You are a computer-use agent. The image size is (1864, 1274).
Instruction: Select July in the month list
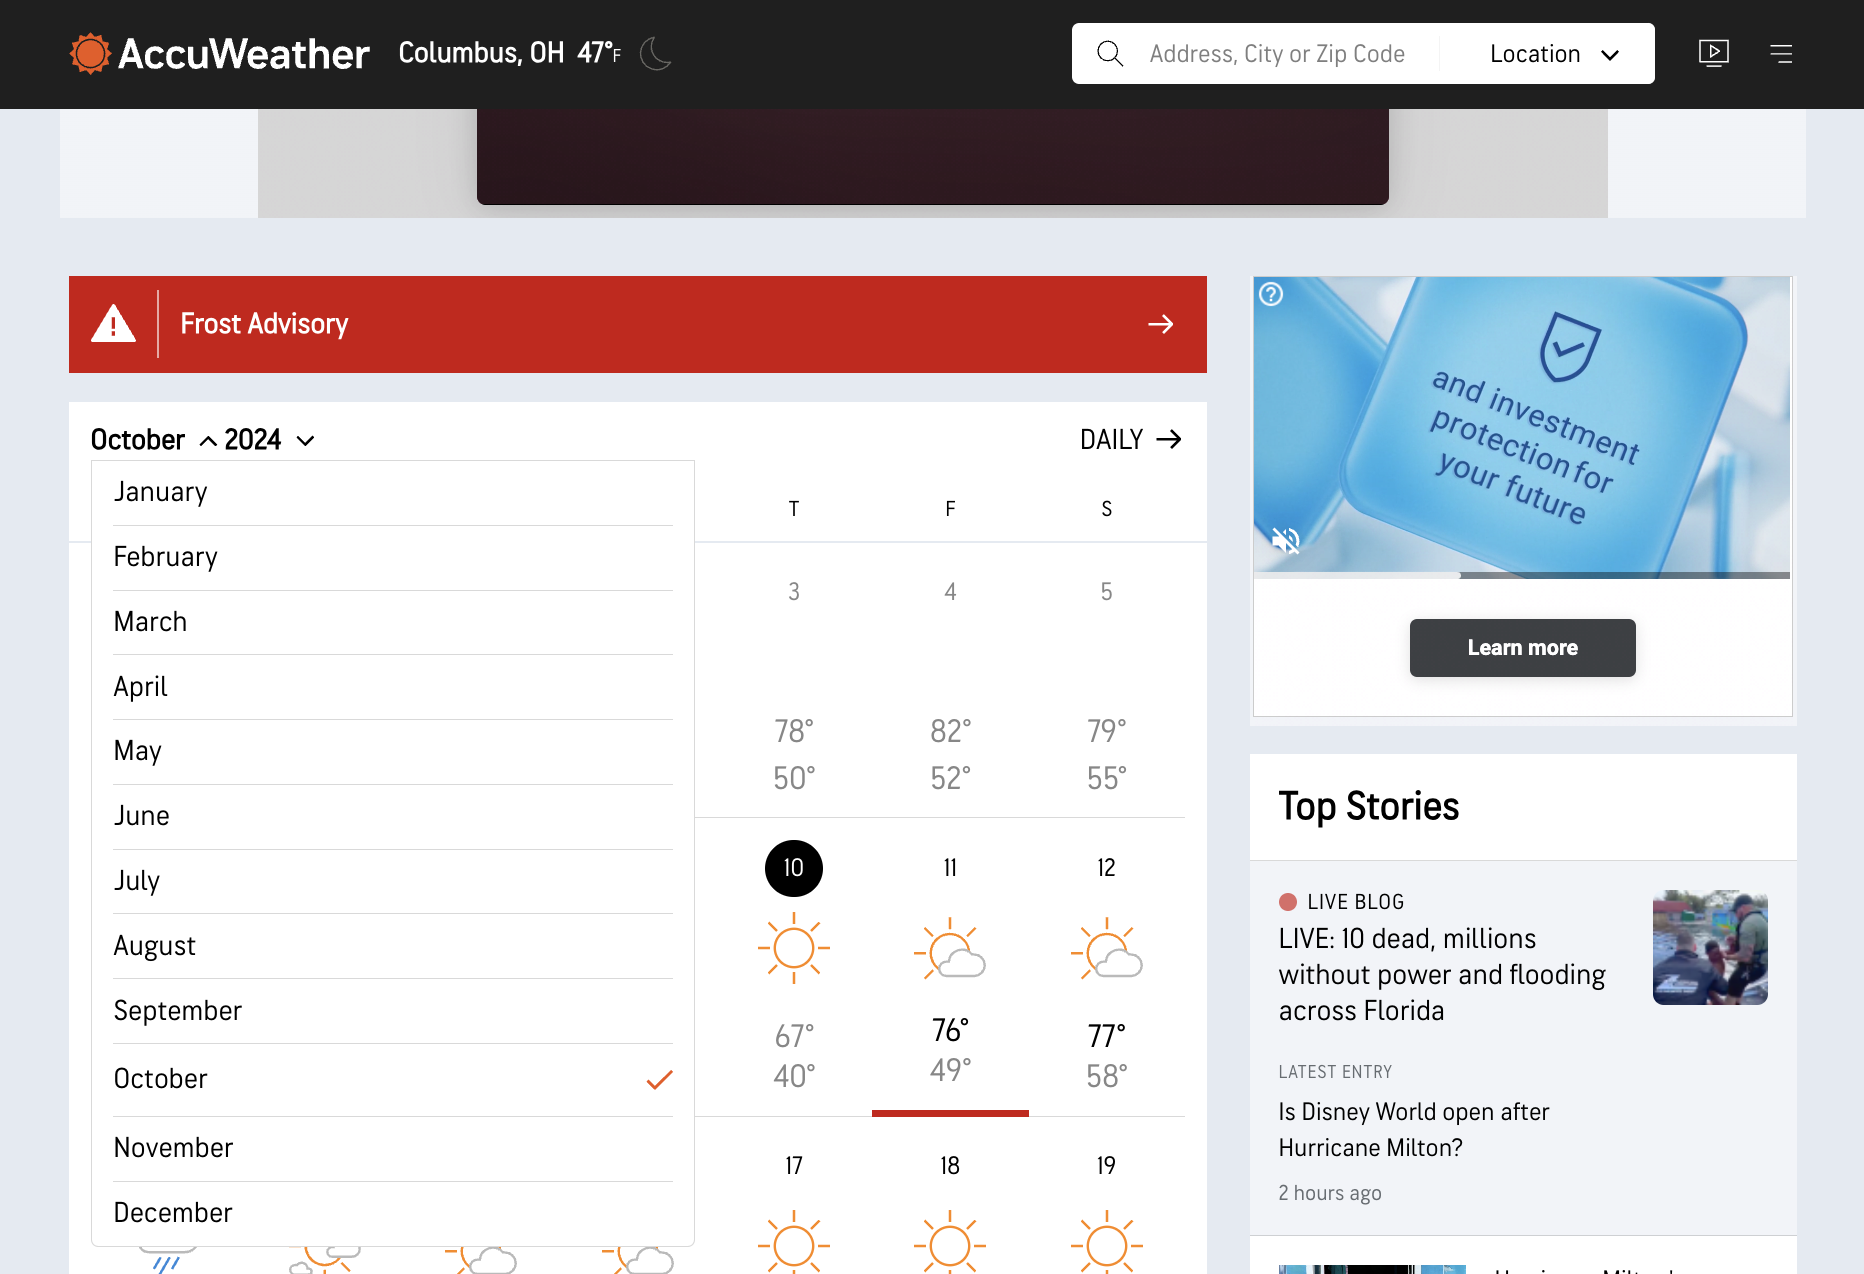pos(137,881)
